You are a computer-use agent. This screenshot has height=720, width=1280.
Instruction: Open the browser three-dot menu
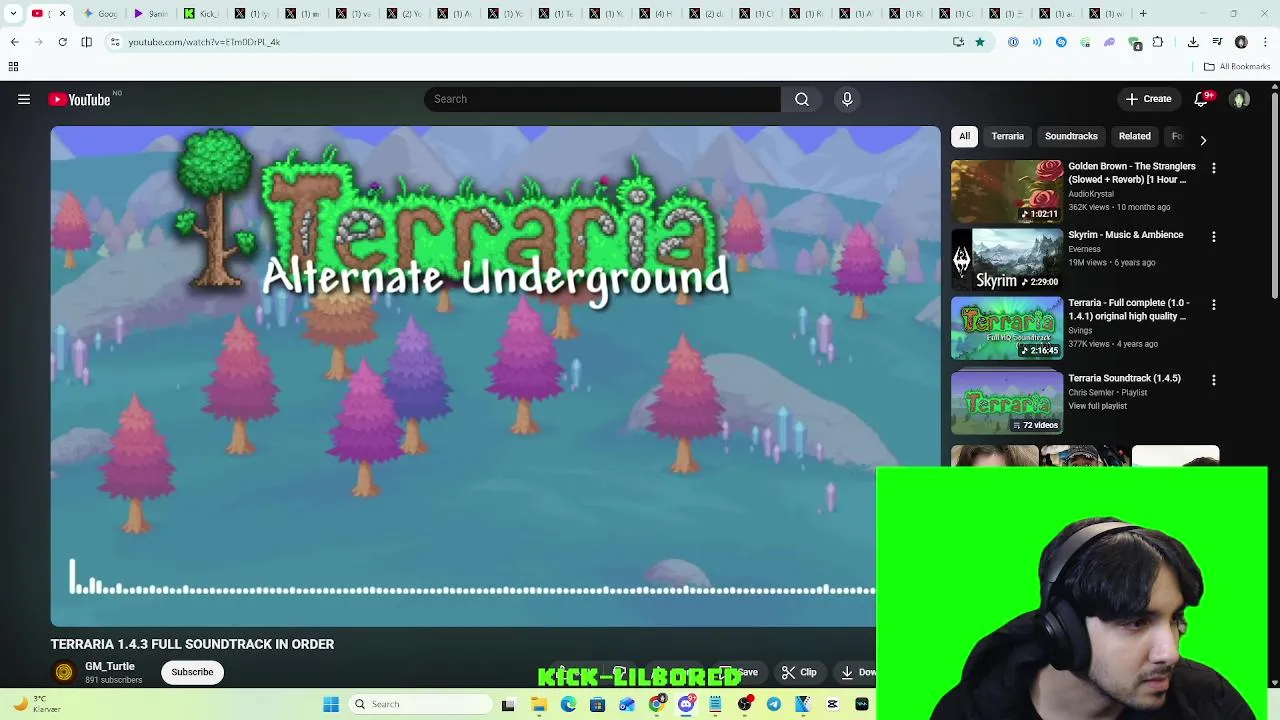(1266, 42)
